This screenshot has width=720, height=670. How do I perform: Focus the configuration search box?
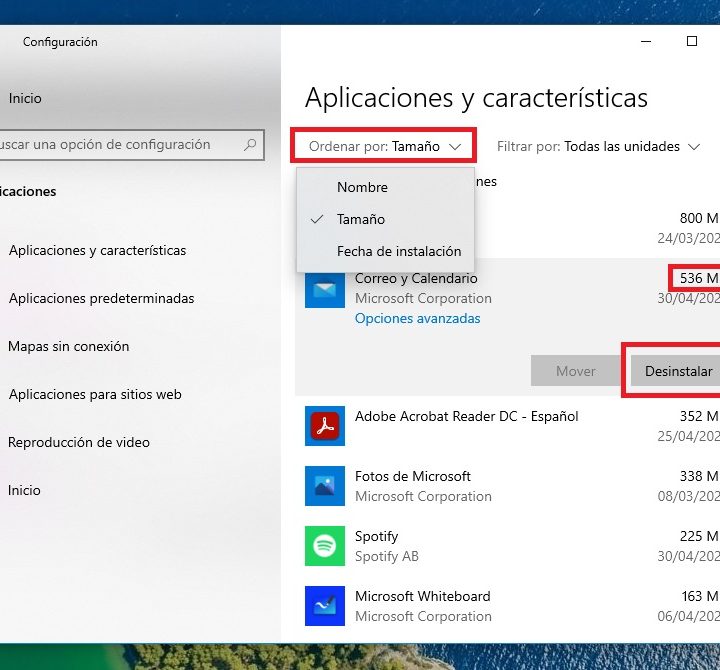point(131,145)
